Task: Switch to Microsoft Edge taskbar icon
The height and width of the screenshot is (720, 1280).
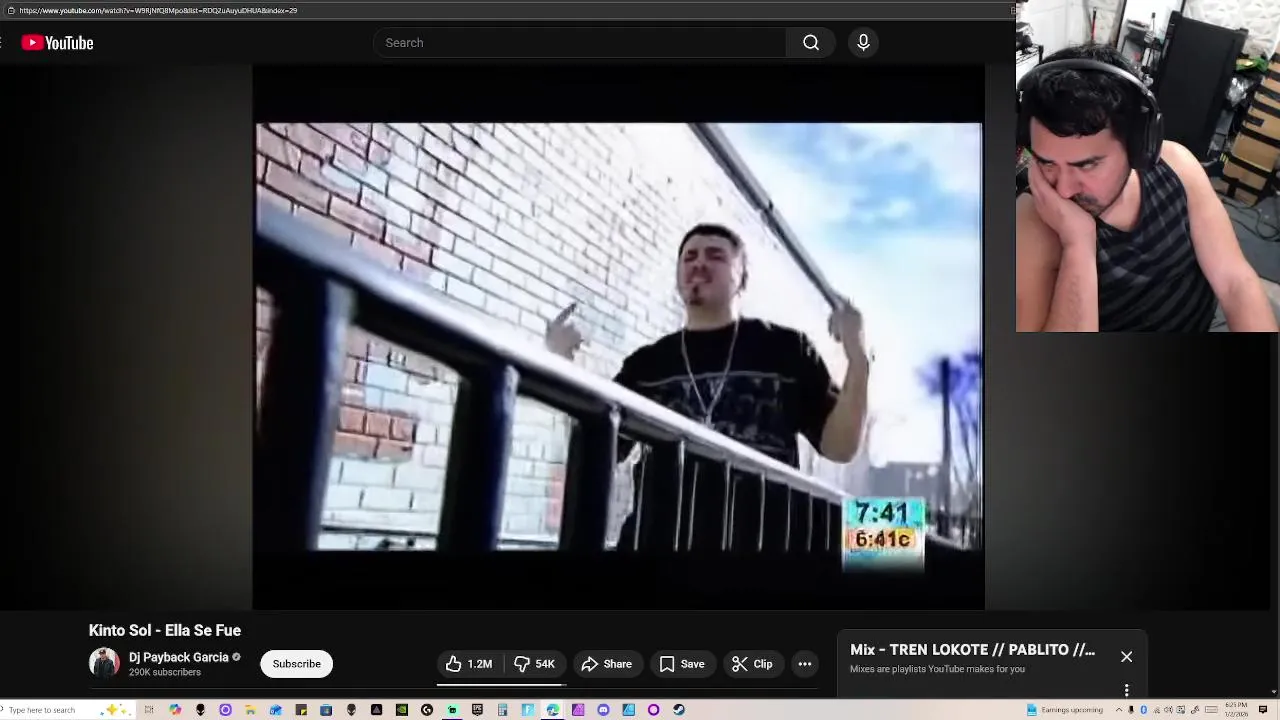Action: pyautogui.click(x=552, y=710)
